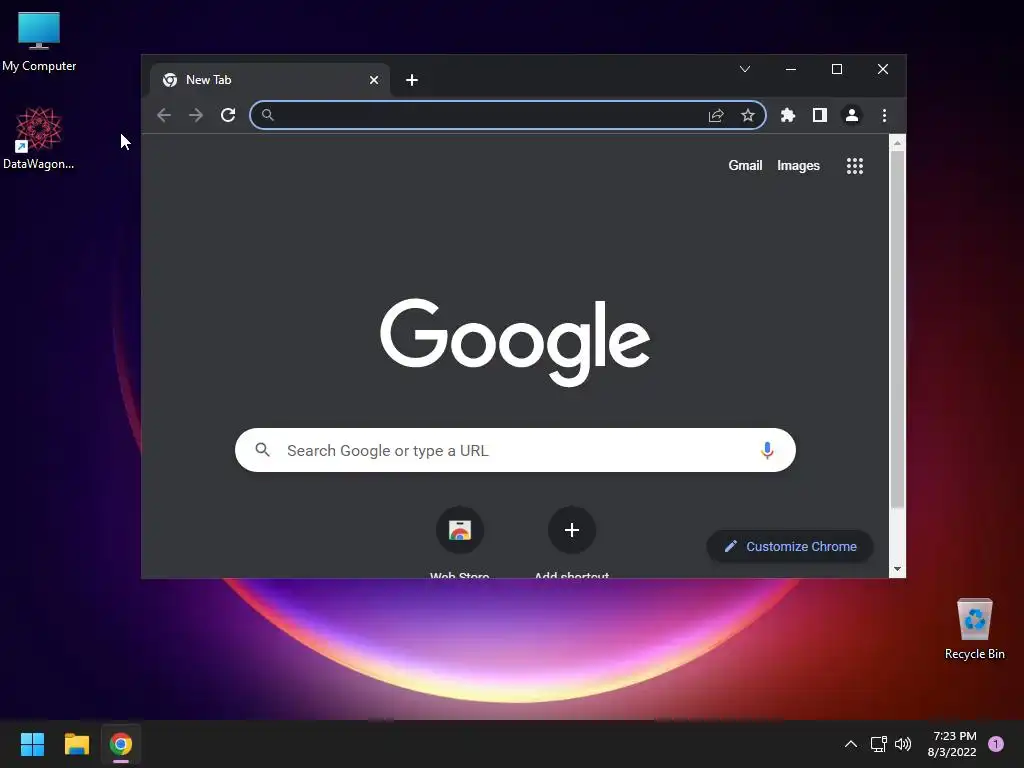Minimize the Chrome window
The height and width of the screenshot is (768, 1024).
click(791, 69)
